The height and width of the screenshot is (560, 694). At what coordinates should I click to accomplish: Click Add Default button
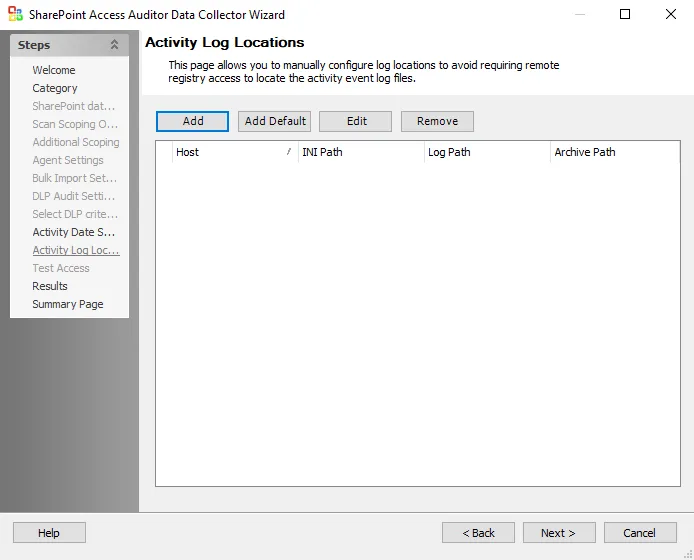click(x=274, y=121)
